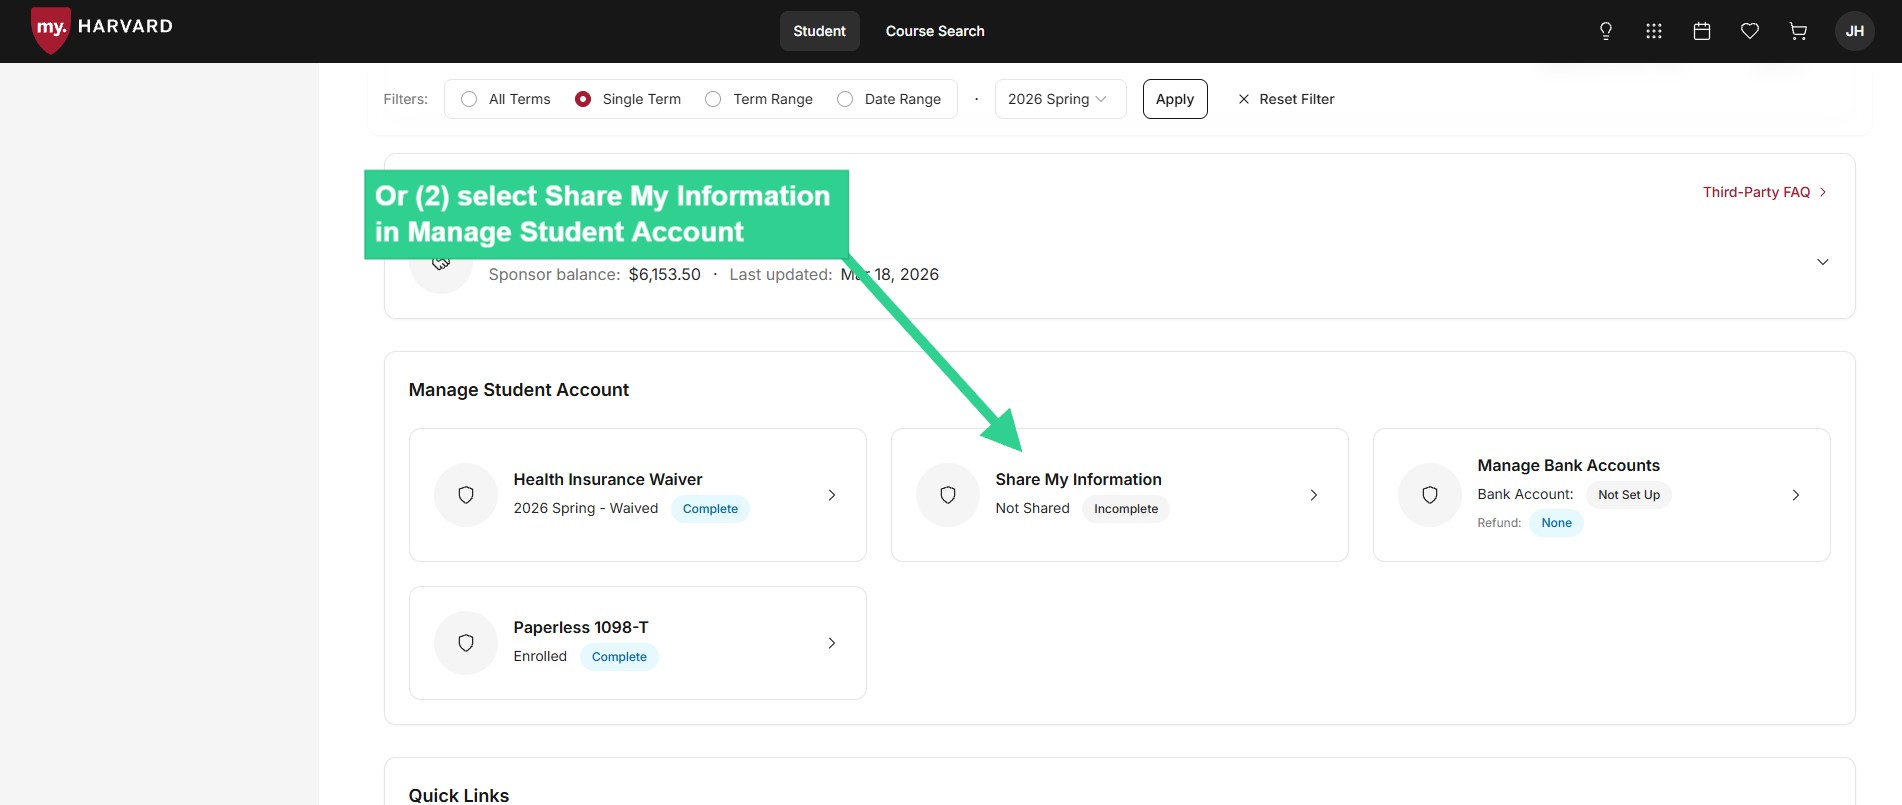Click the X icon beside Reset Filter
This screenshot has height=805, width=1902.
click(x=1244, y=99)
